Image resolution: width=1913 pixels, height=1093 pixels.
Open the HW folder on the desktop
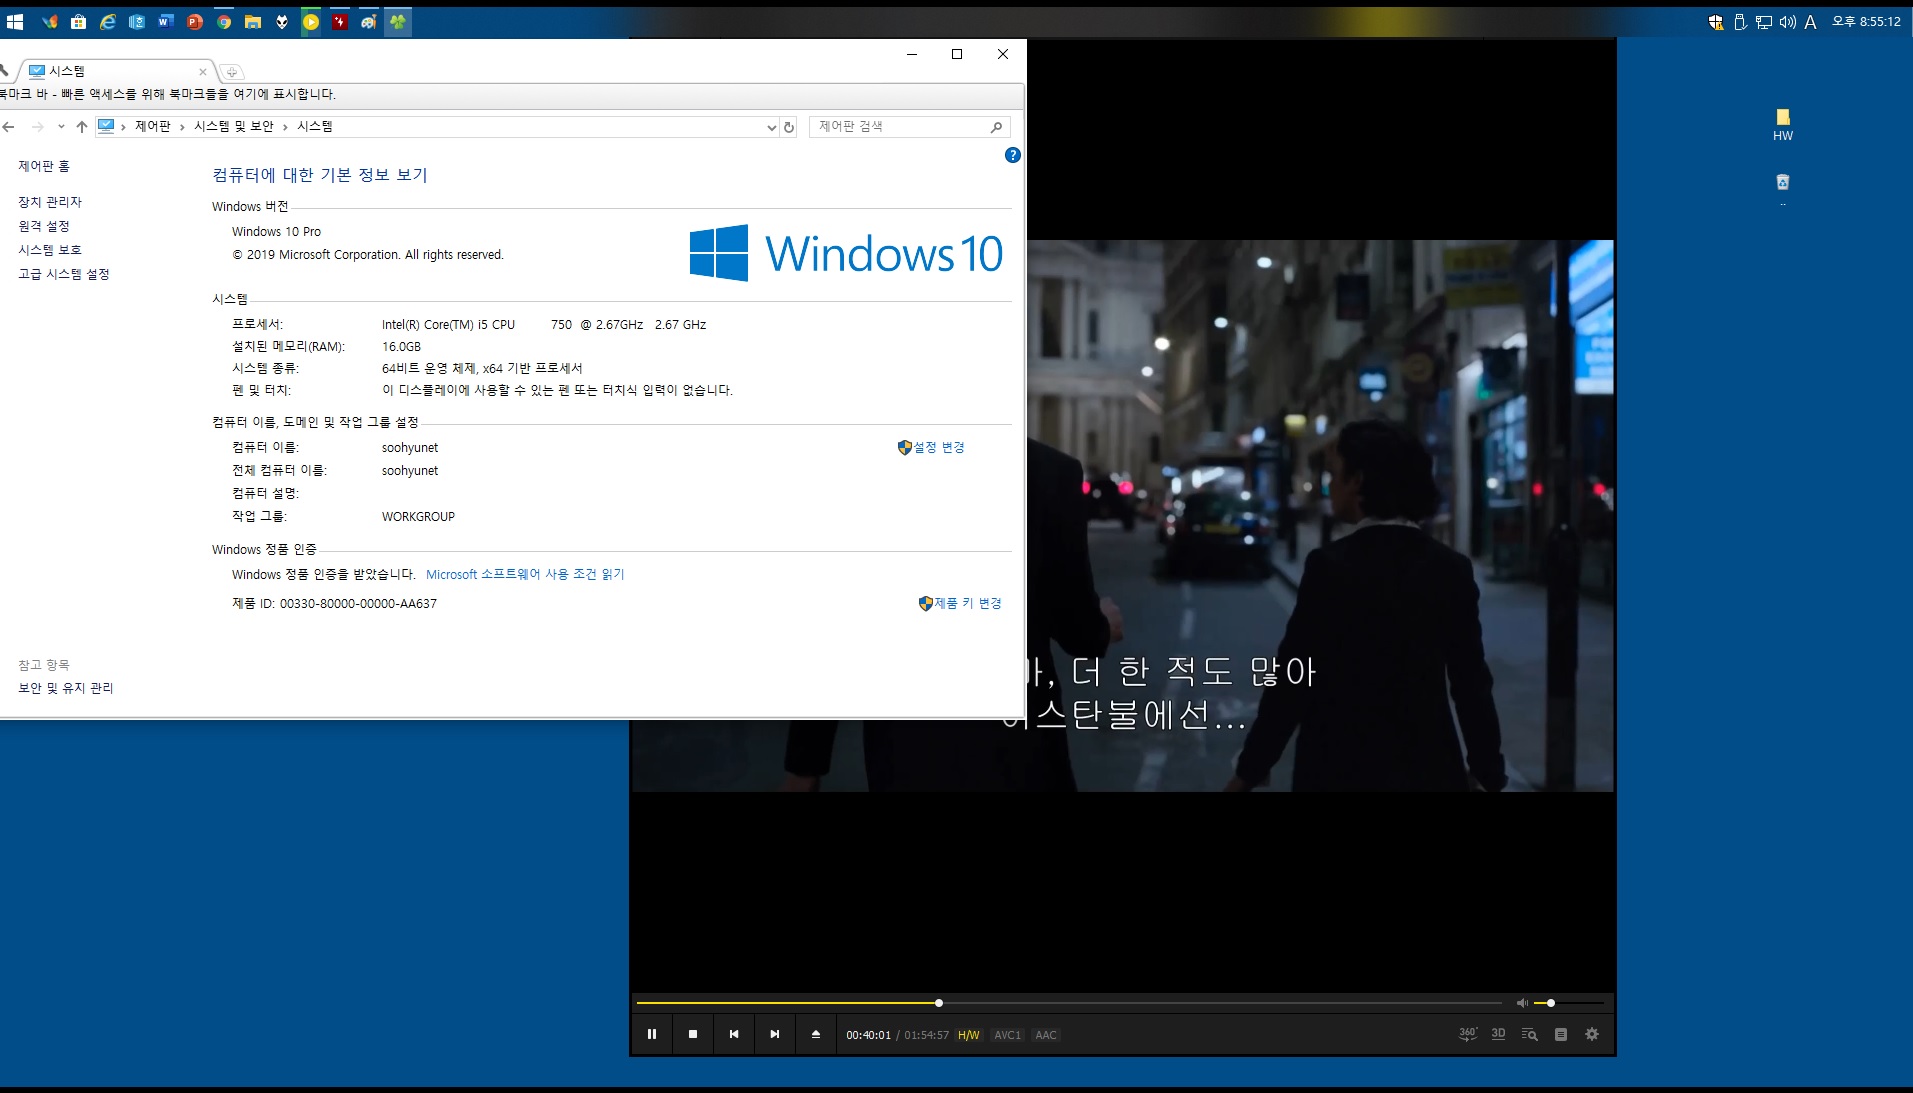(1783, 125)
